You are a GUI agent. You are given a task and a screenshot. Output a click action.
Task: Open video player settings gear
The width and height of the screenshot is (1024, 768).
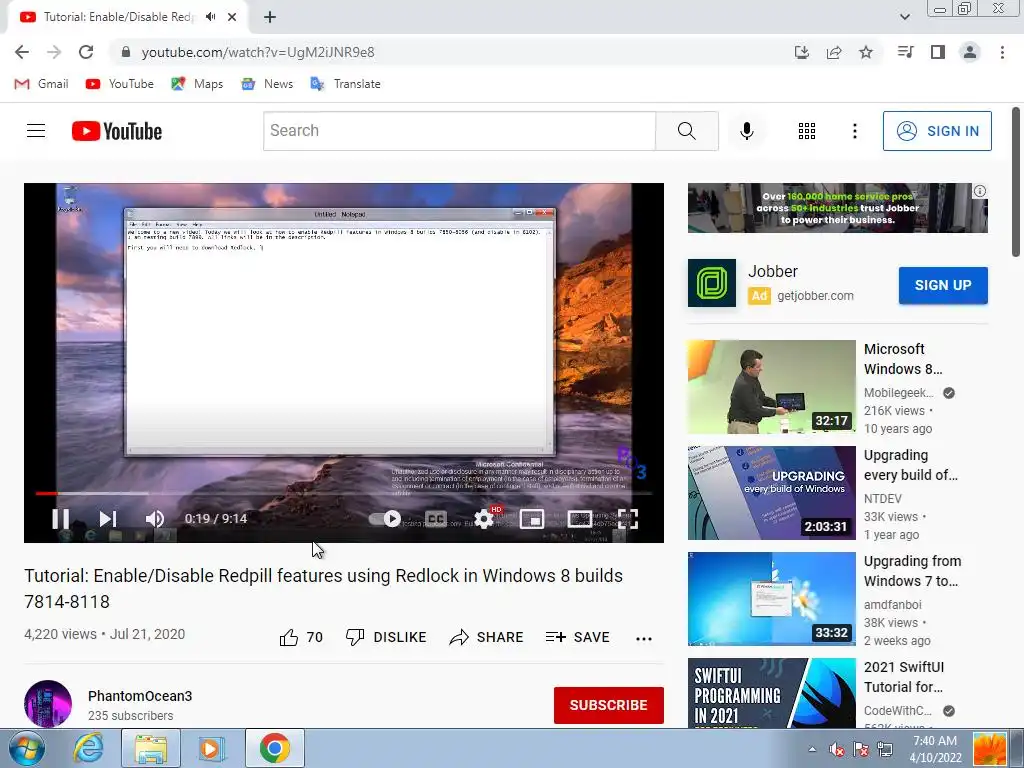(x=484, y=519)
